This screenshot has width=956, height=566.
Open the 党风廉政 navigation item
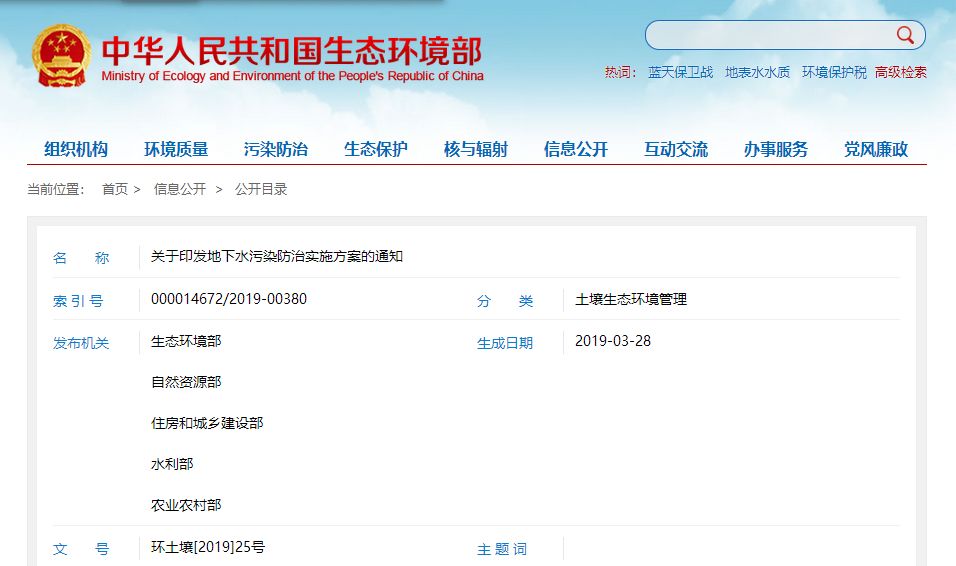876,149
